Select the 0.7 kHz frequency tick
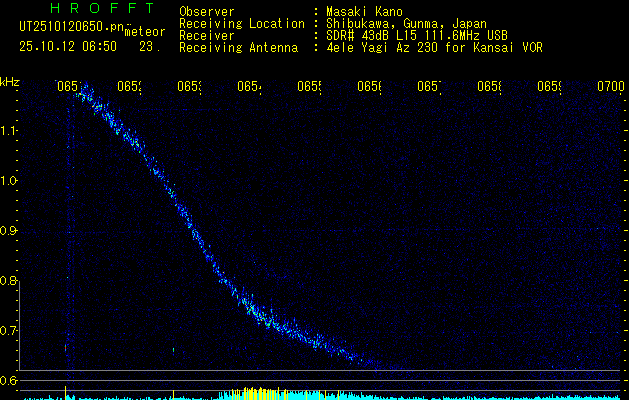Screen dimensions: 629x400 click(10, 331)
